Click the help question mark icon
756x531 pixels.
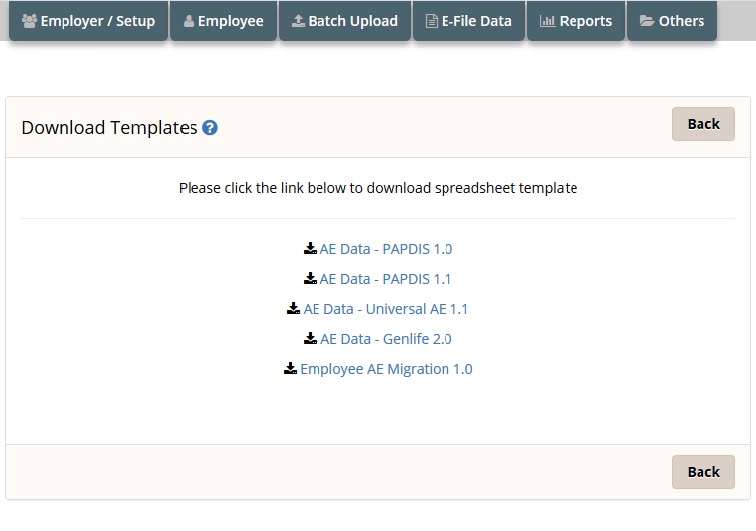click(210, 128)
